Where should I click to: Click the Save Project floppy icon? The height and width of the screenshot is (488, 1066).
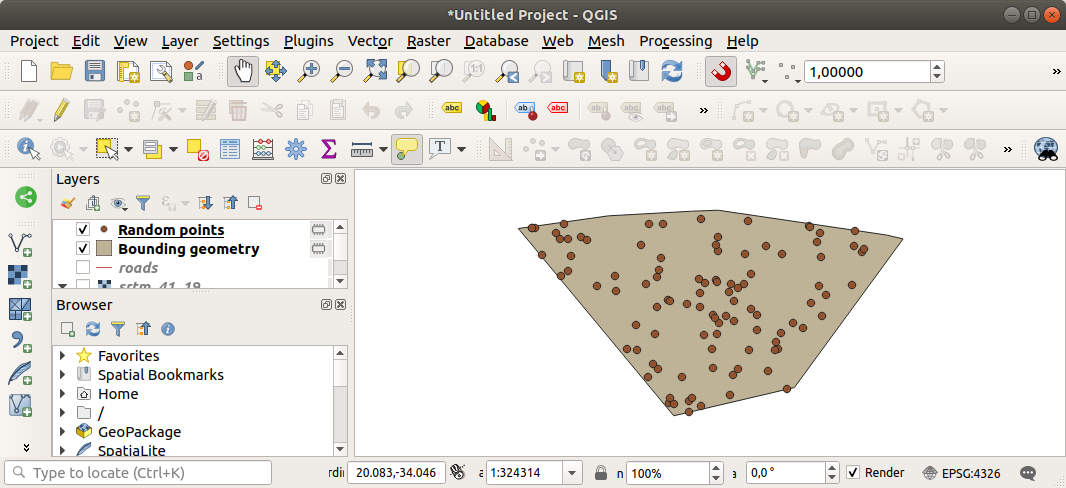[95, 72]
